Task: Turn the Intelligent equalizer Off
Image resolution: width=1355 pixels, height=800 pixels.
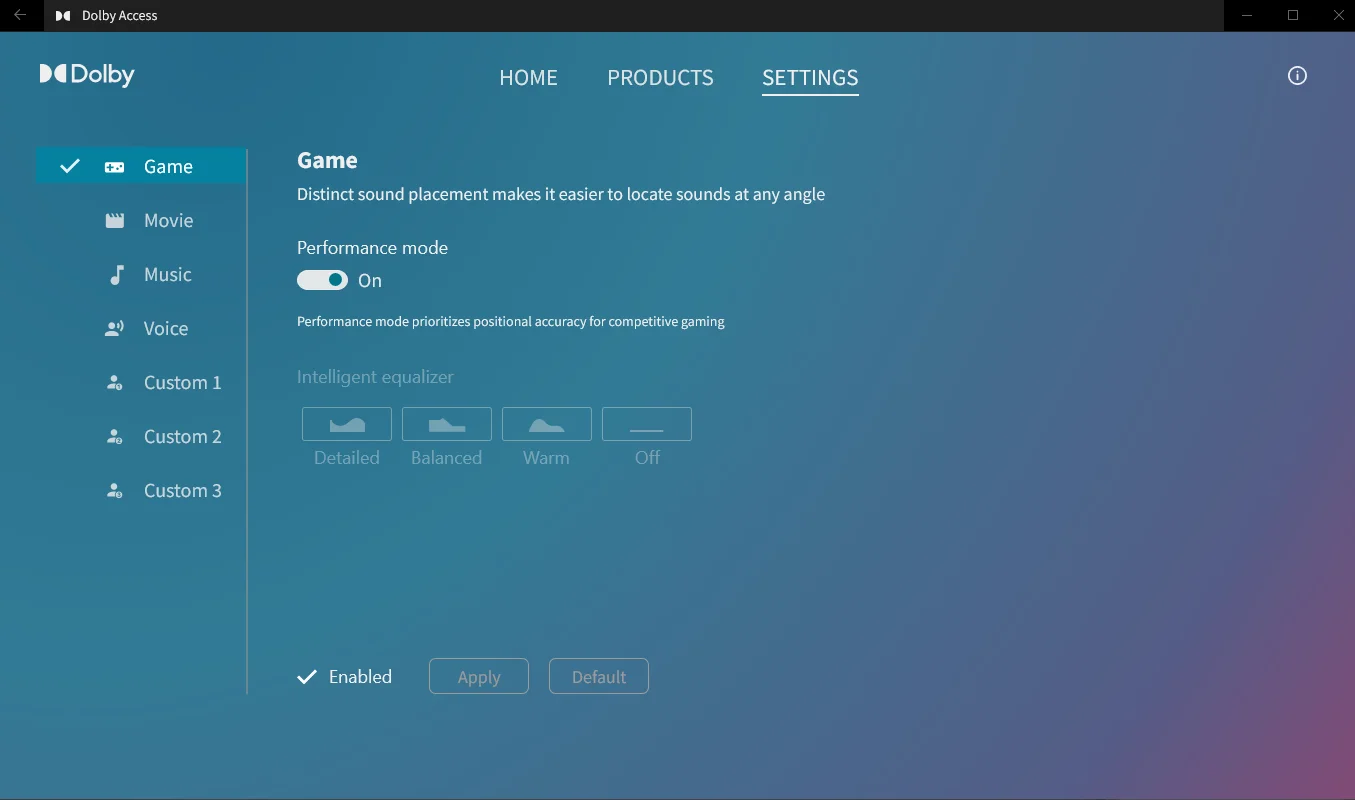Action: click(647, 424)
